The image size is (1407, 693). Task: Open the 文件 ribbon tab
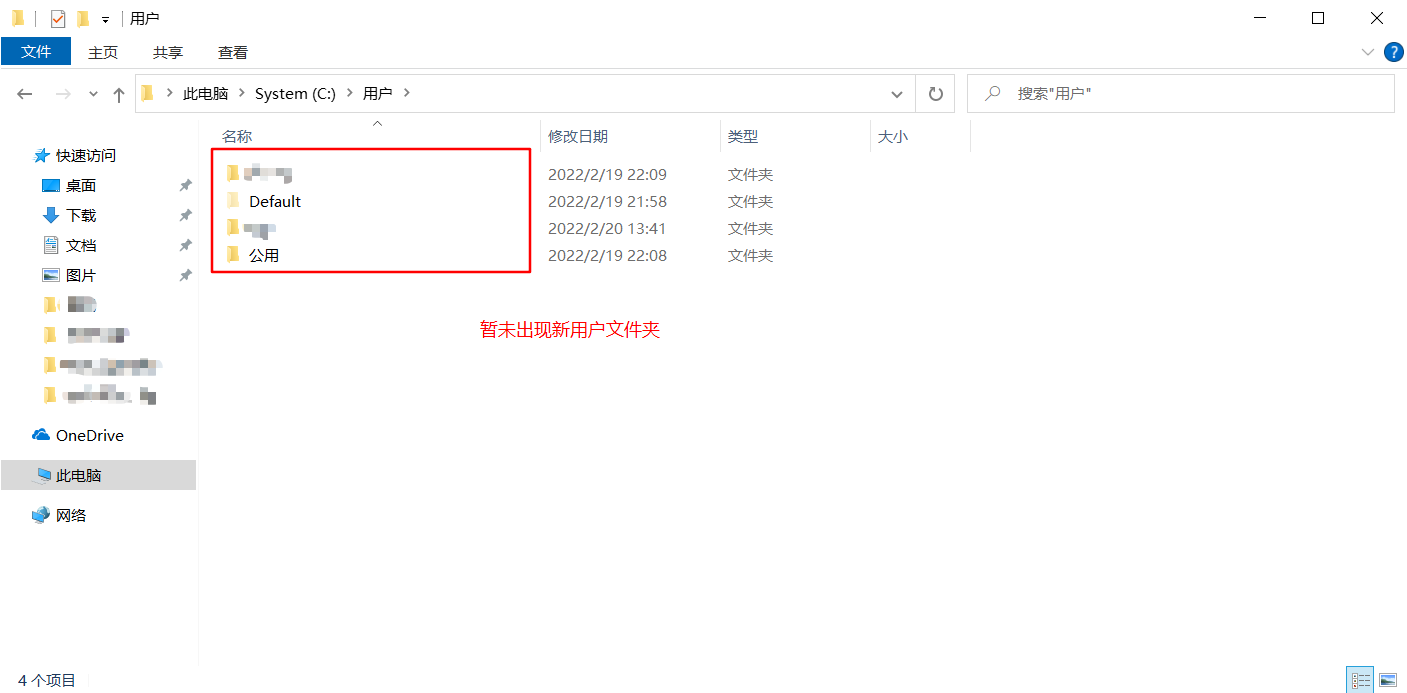[x=36, y=52]
